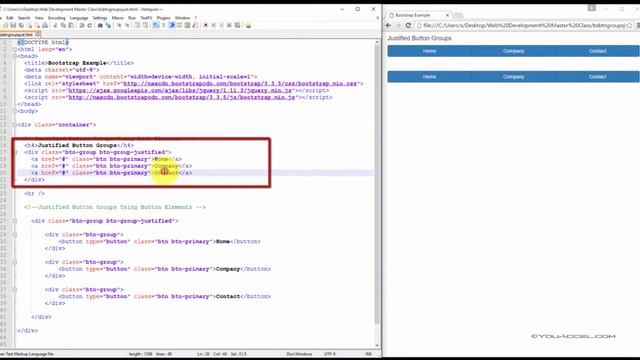Open the Edit menu
This screenshot has height=360, width=640.
coord(10,18)
